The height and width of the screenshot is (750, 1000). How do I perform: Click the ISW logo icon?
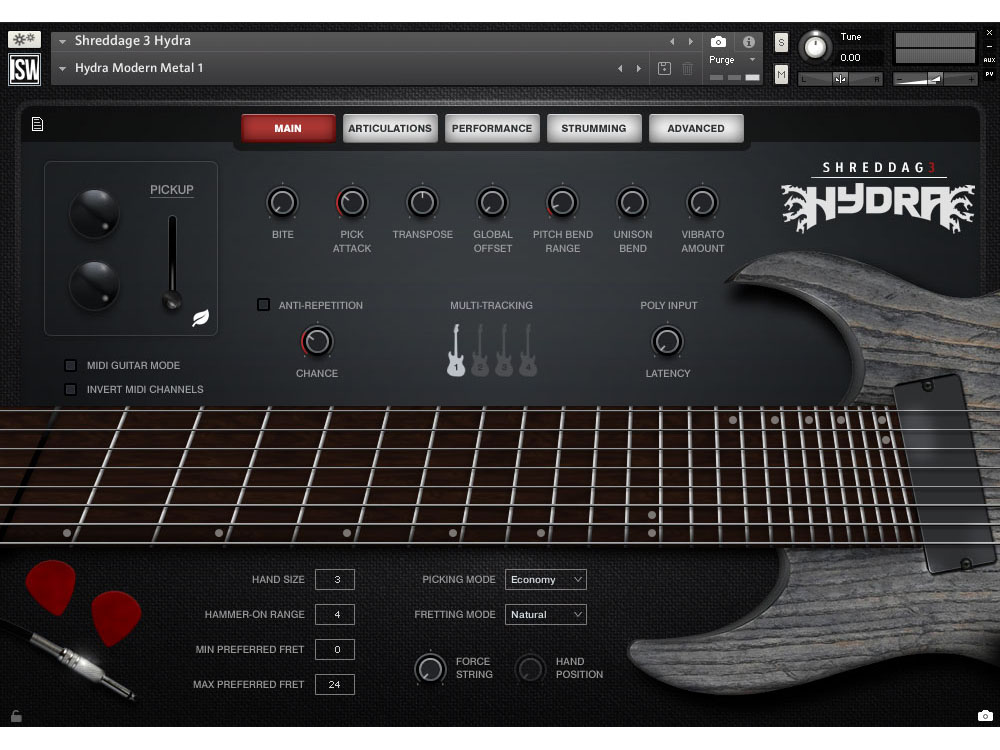24,69
